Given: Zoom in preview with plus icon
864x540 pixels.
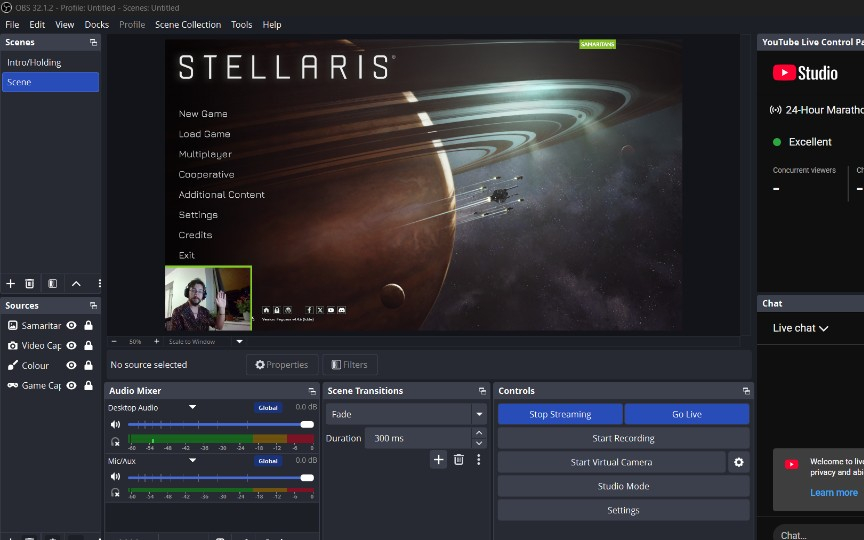Looking at the screenshot, I should click(156, 342).
